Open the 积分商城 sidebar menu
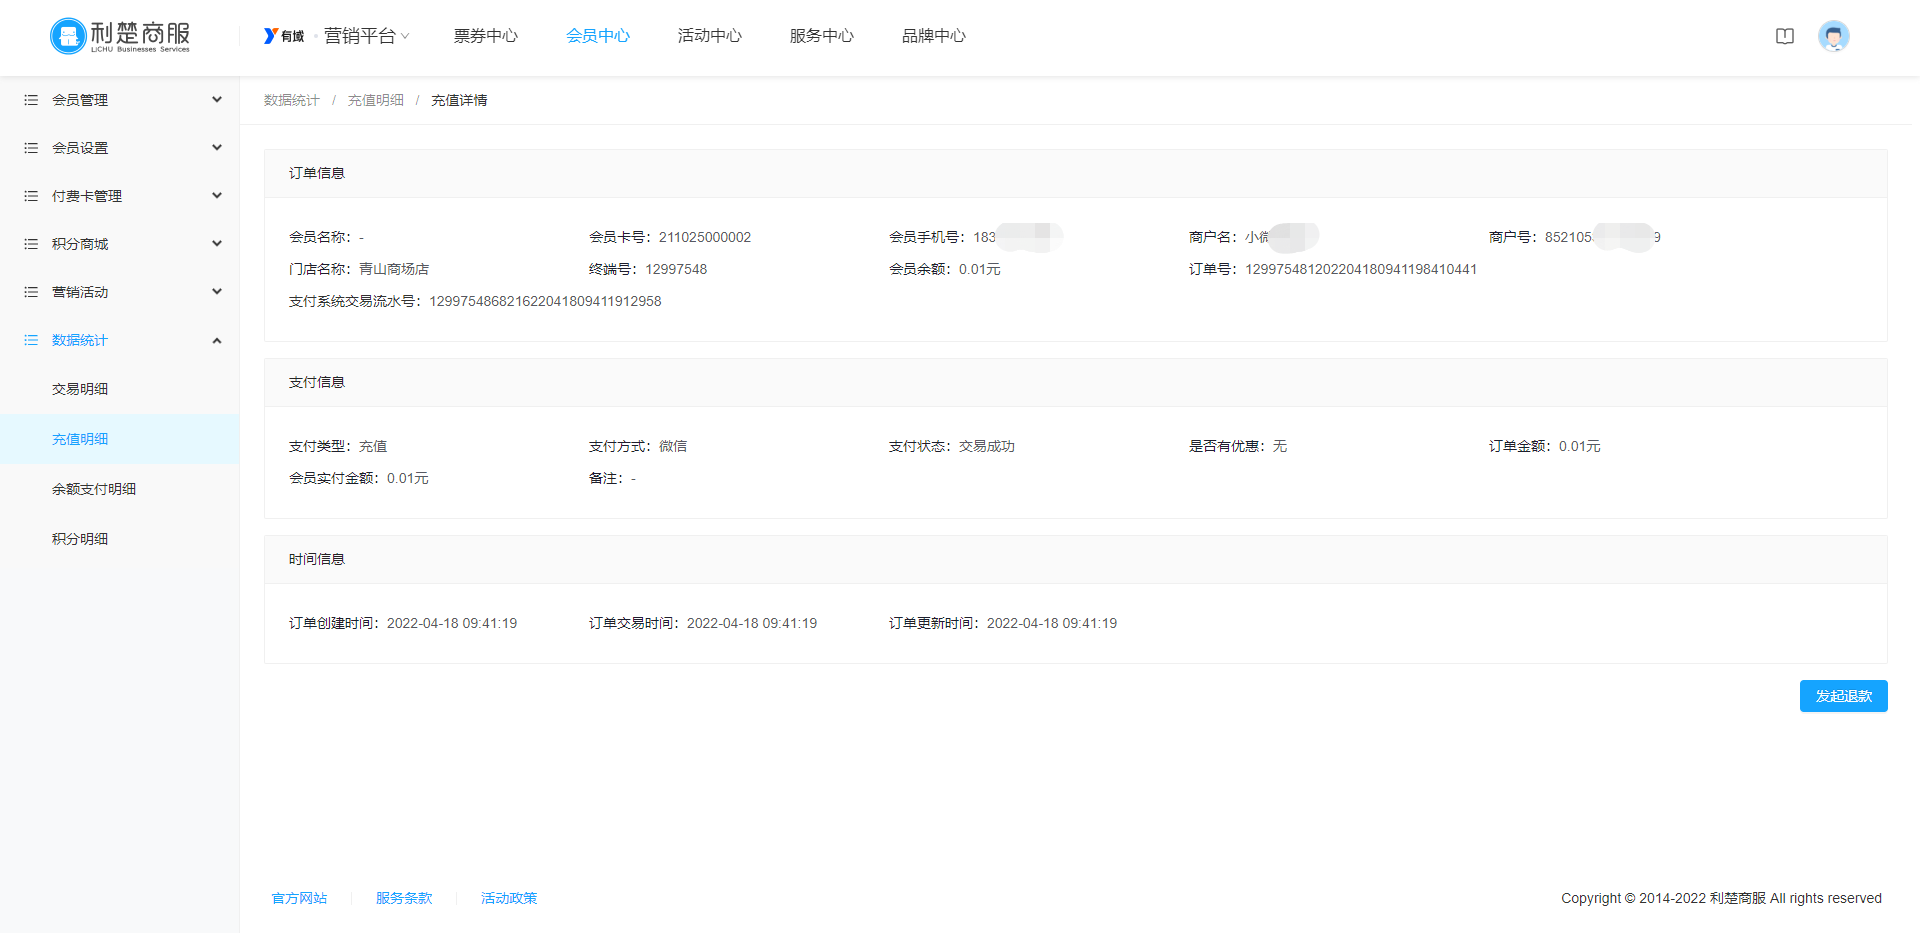The height and width of the screenshot is (933, 1920). (120, 244)
